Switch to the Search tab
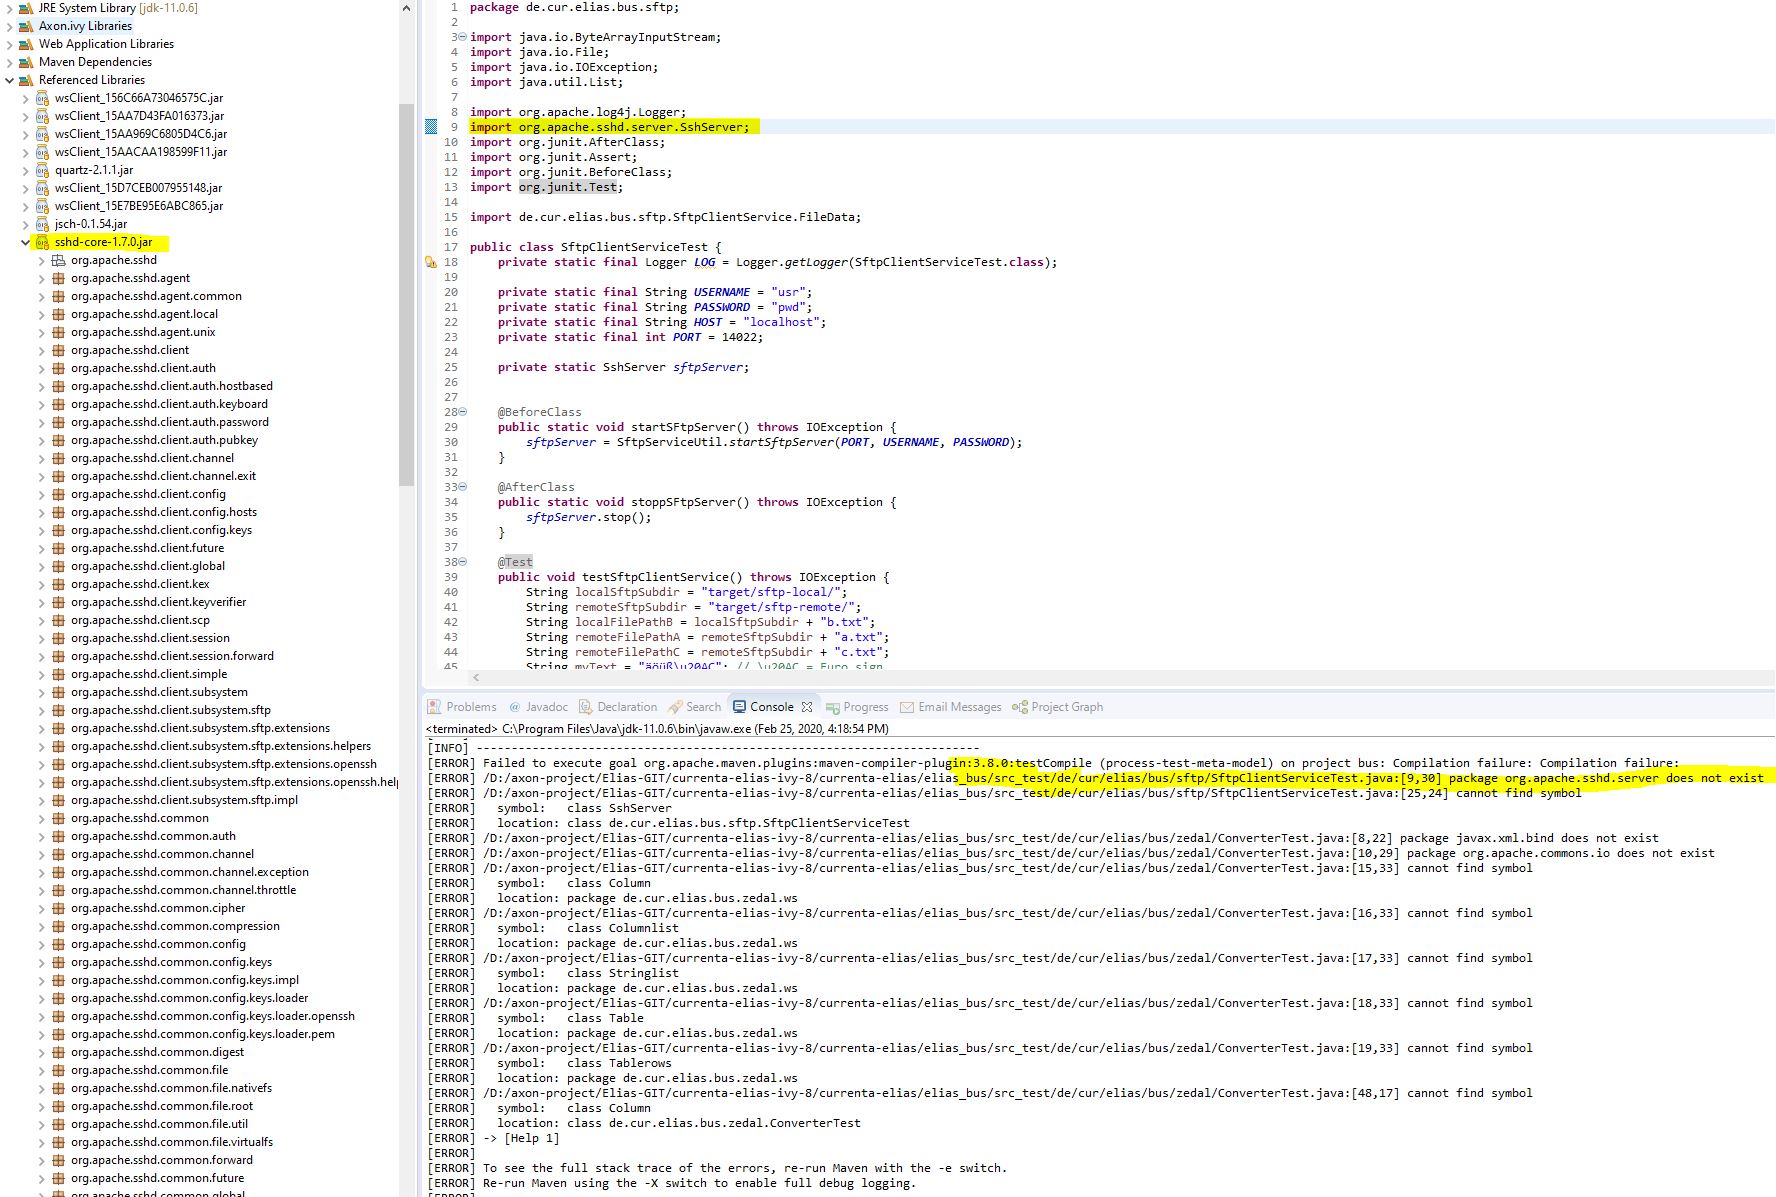This screenshot has height=1197, width=1776. (x=694, y=707)
